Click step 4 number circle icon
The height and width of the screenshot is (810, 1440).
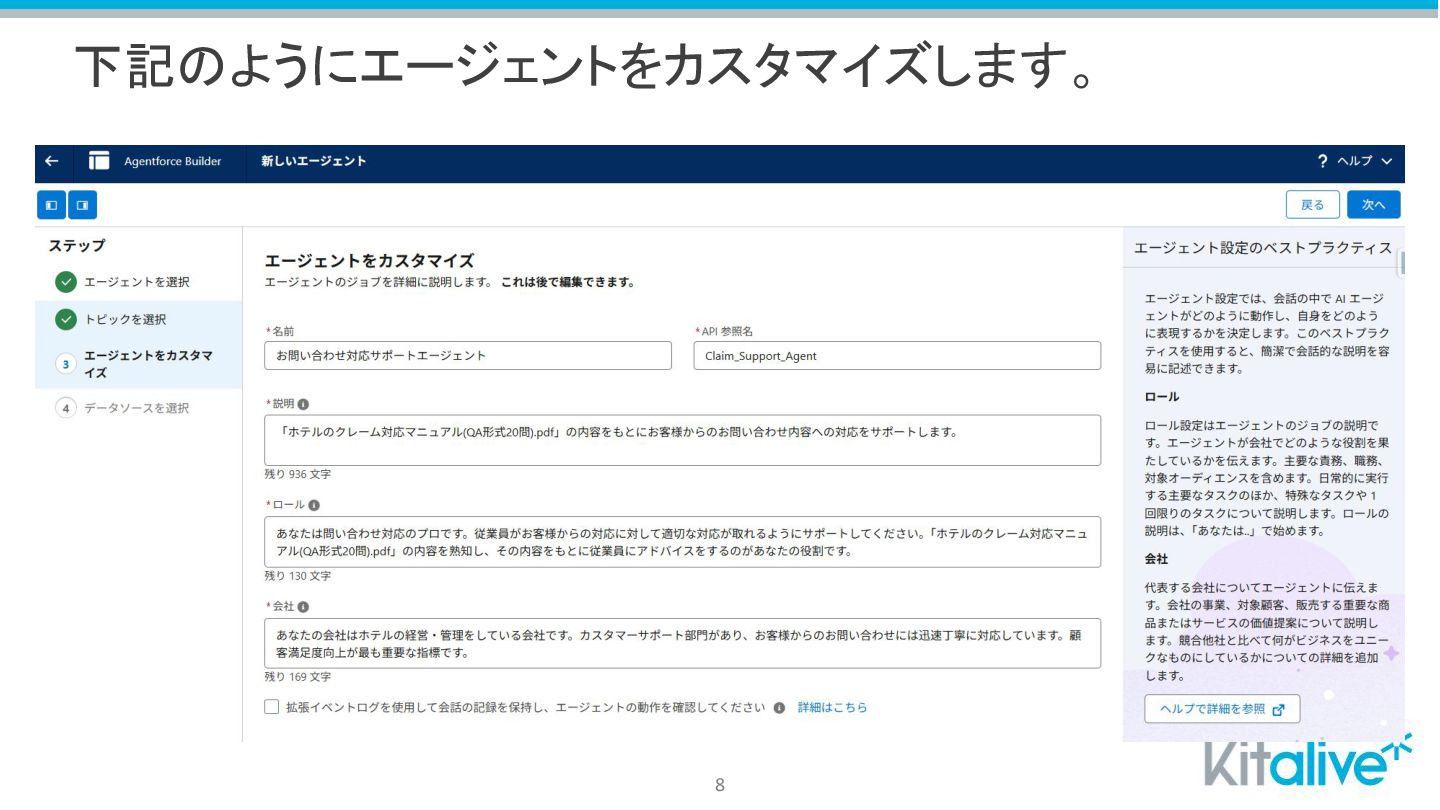point(66,408)
